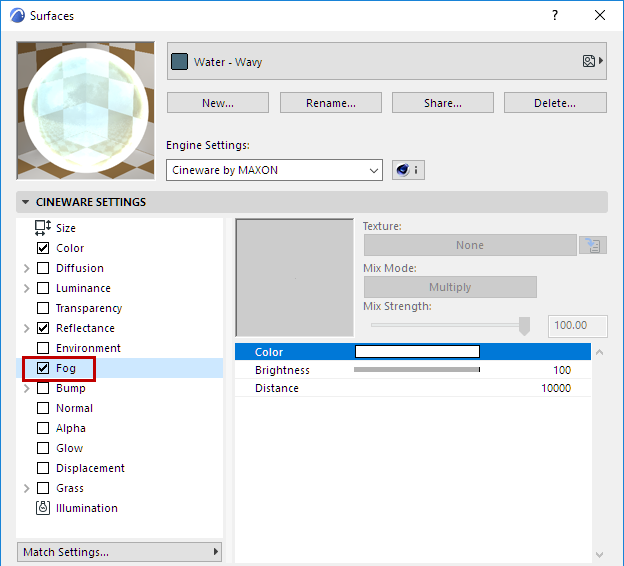The width and height of the screenshot is (624, 566).
Task: Enable the Transparency checkbox
Action: coord(43,308)
